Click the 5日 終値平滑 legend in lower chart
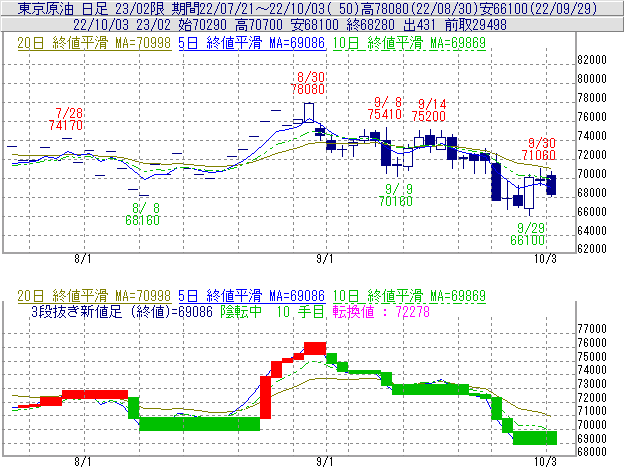The image size is (624, 475). coord(252,296)
